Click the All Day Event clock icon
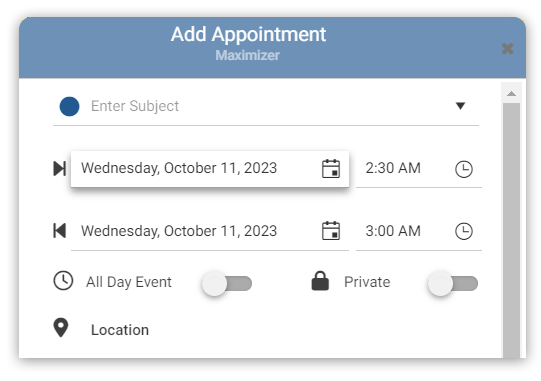The height and width of the screenshot is (381, 541). (63, 281)
